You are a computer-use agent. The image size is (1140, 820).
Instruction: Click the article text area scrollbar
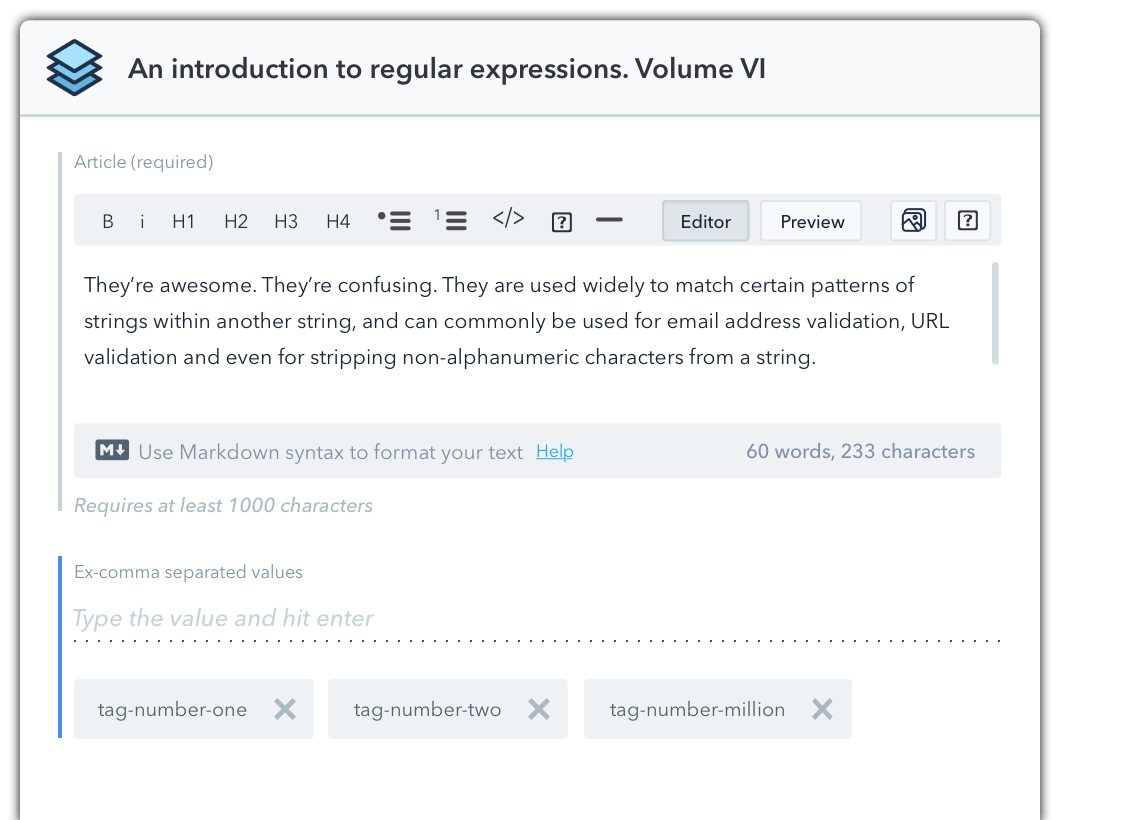coord(995,313)
